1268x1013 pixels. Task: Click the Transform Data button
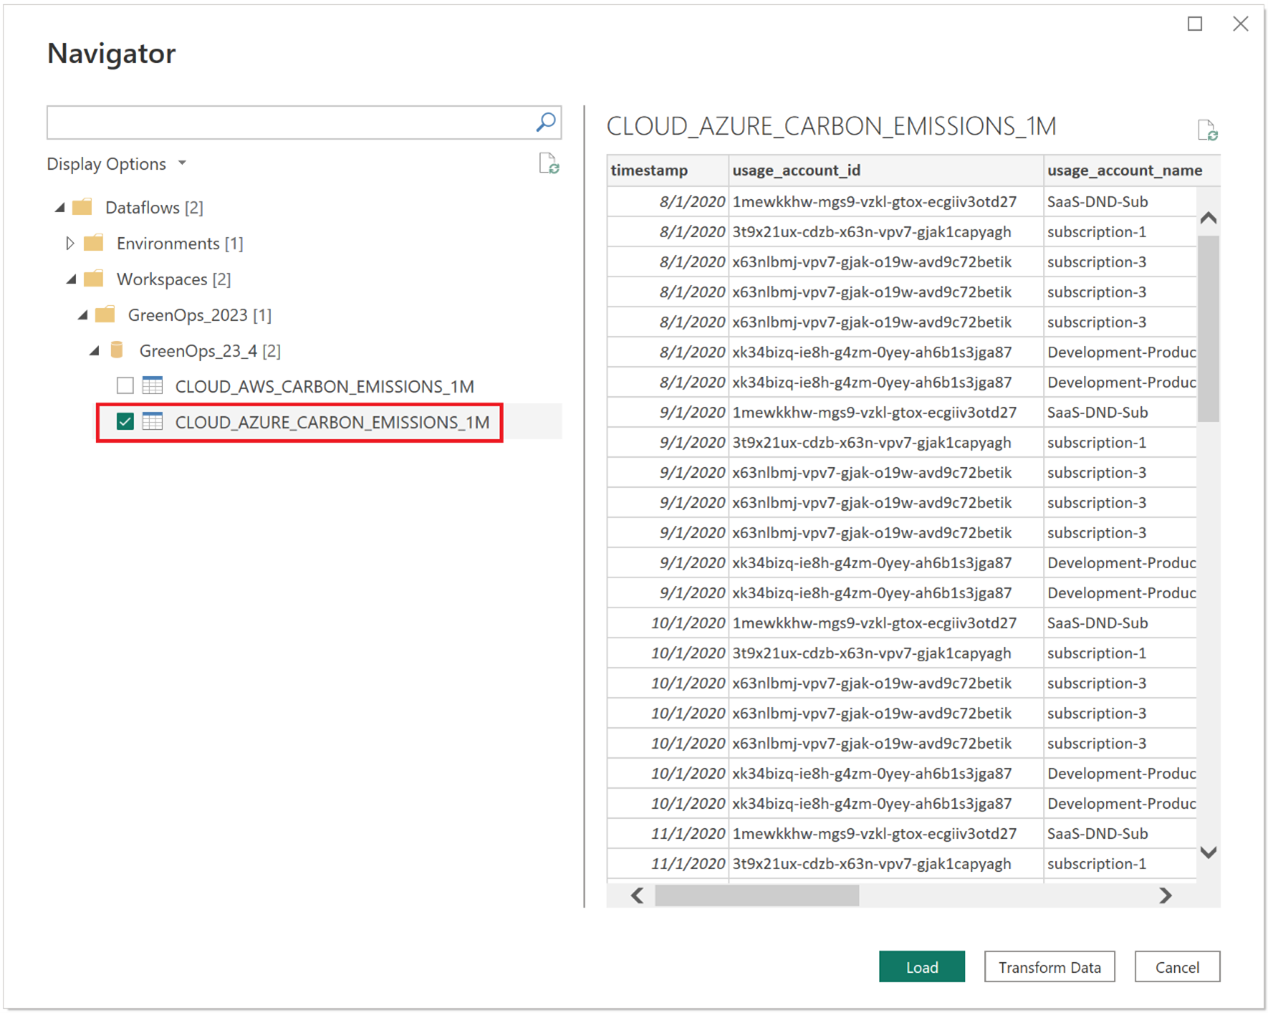click(1049, 966)
